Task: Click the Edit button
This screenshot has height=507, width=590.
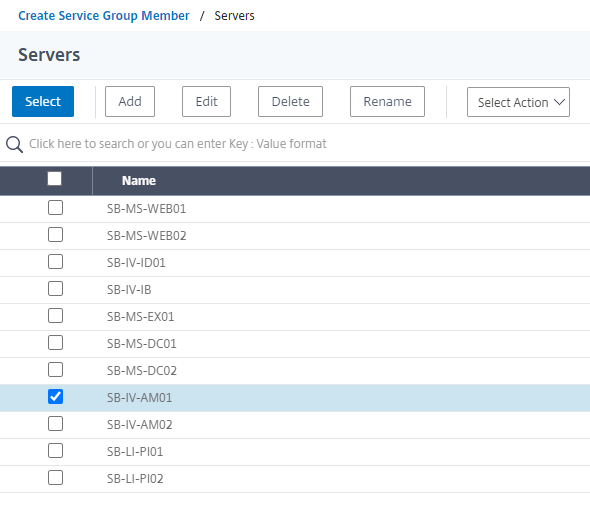Action: click(x=206, y=101)
